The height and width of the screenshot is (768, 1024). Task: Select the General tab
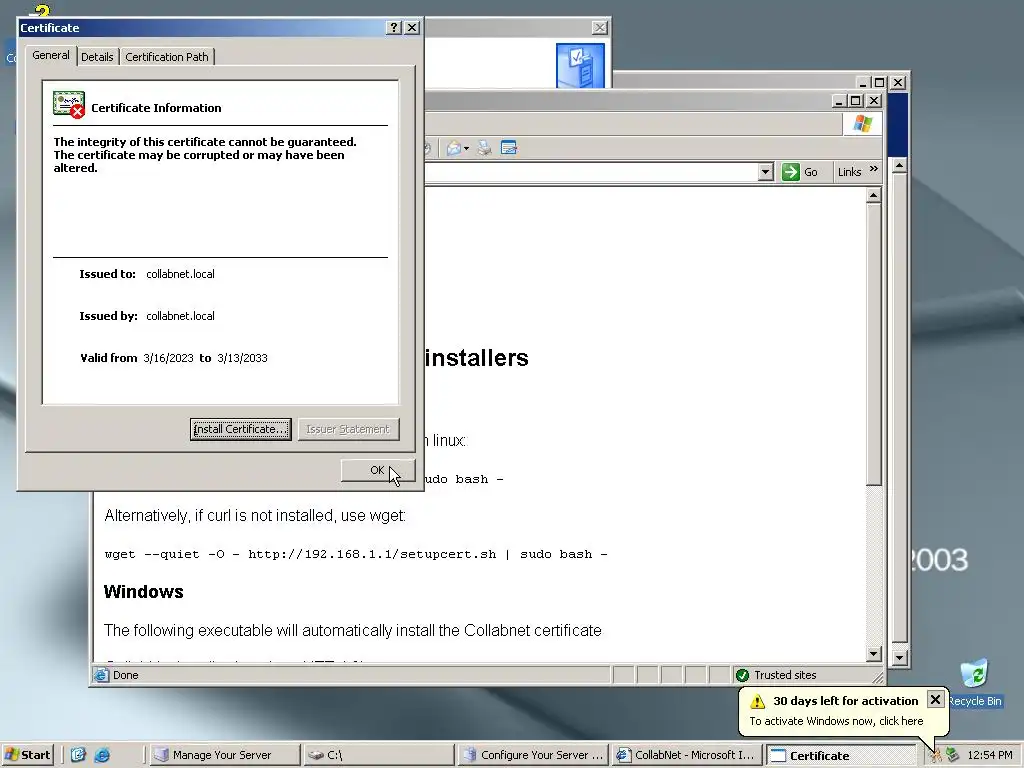pos(51,55)
